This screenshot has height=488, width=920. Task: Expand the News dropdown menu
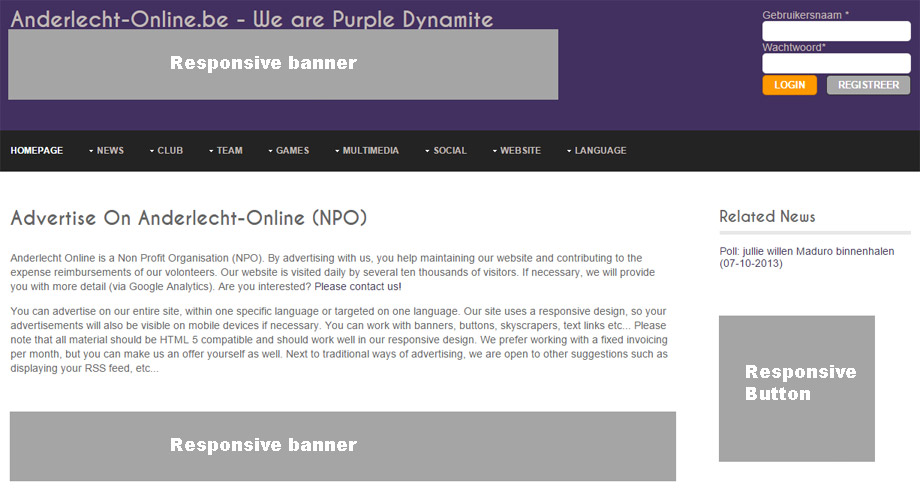point(106,151)
